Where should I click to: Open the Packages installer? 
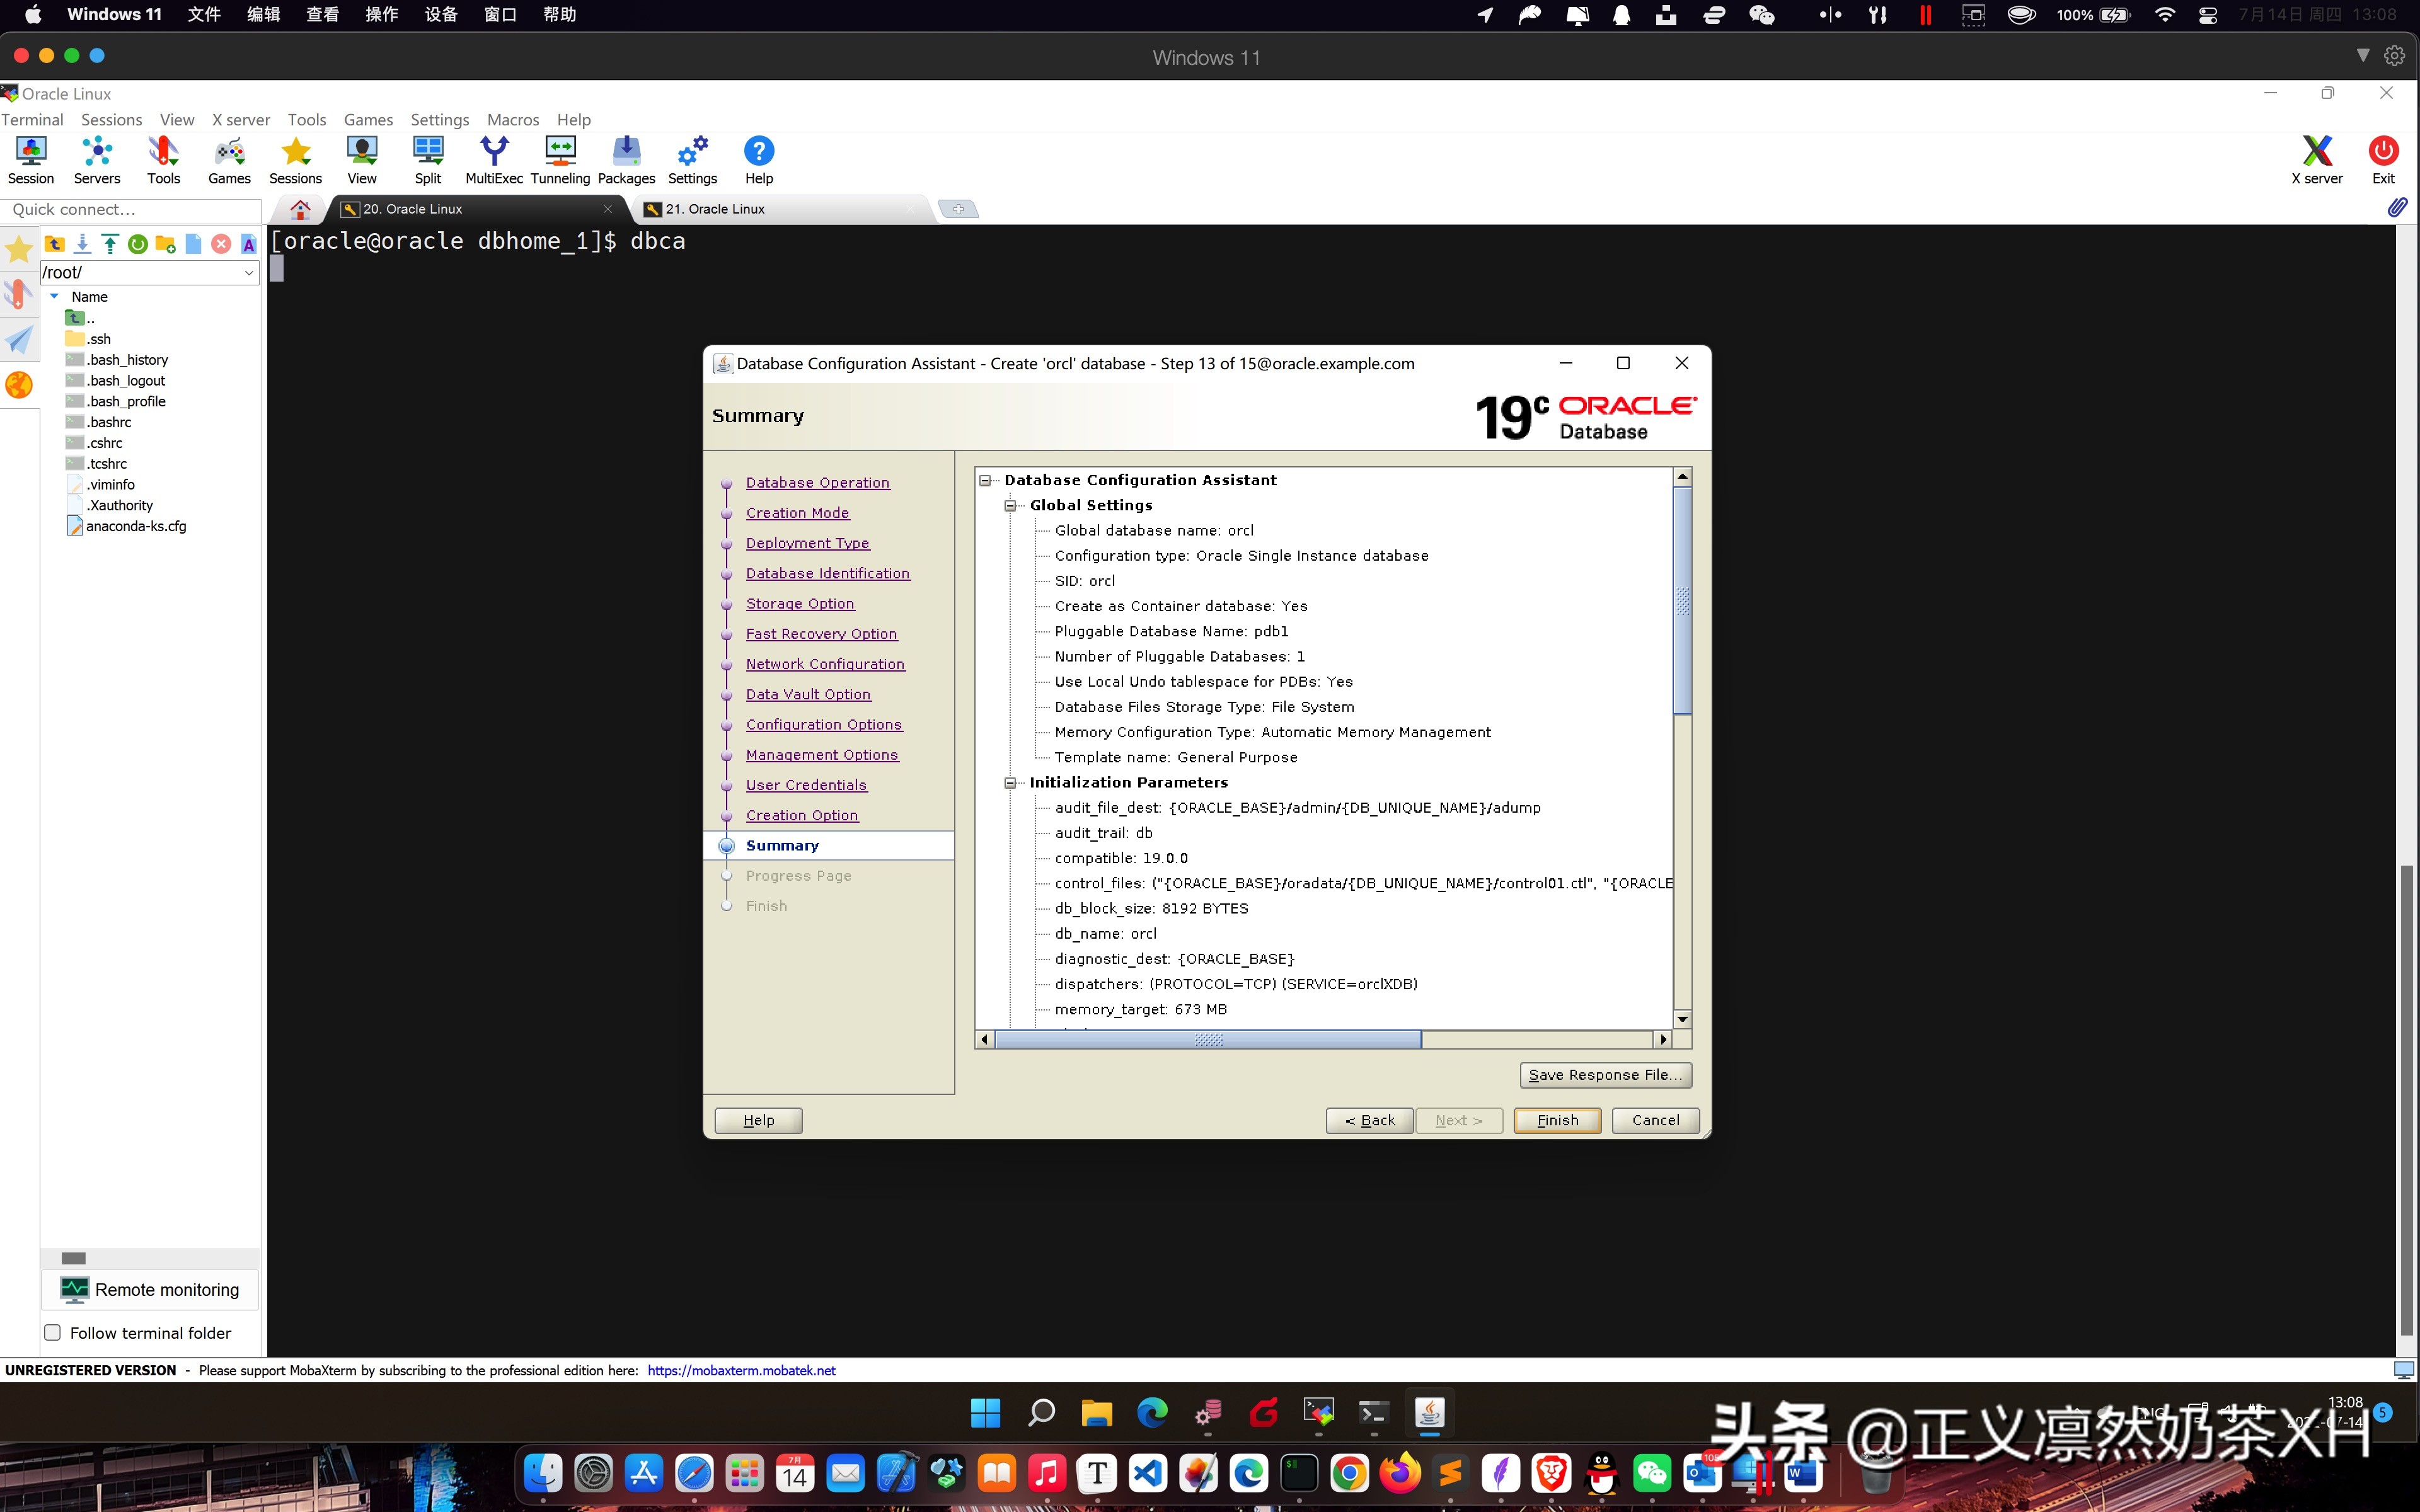(626, 158)
